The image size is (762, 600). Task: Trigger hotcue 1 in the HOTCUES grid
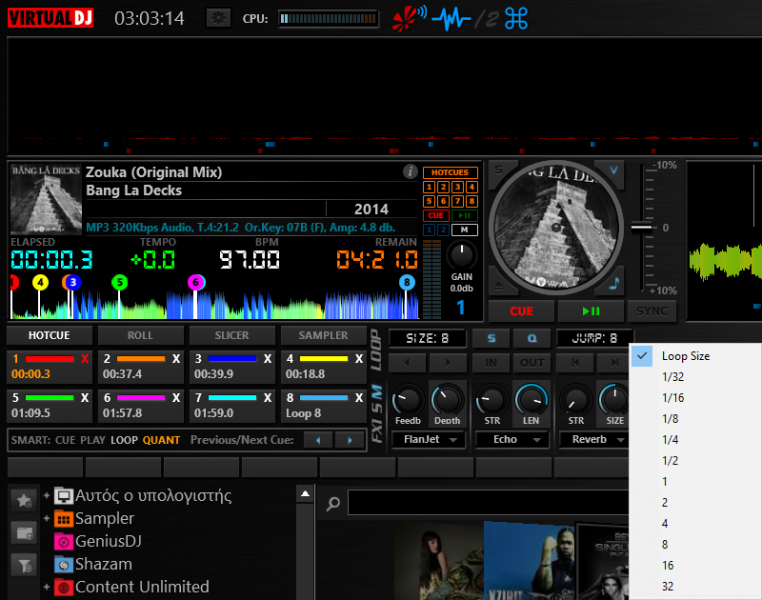coord(429,187)
